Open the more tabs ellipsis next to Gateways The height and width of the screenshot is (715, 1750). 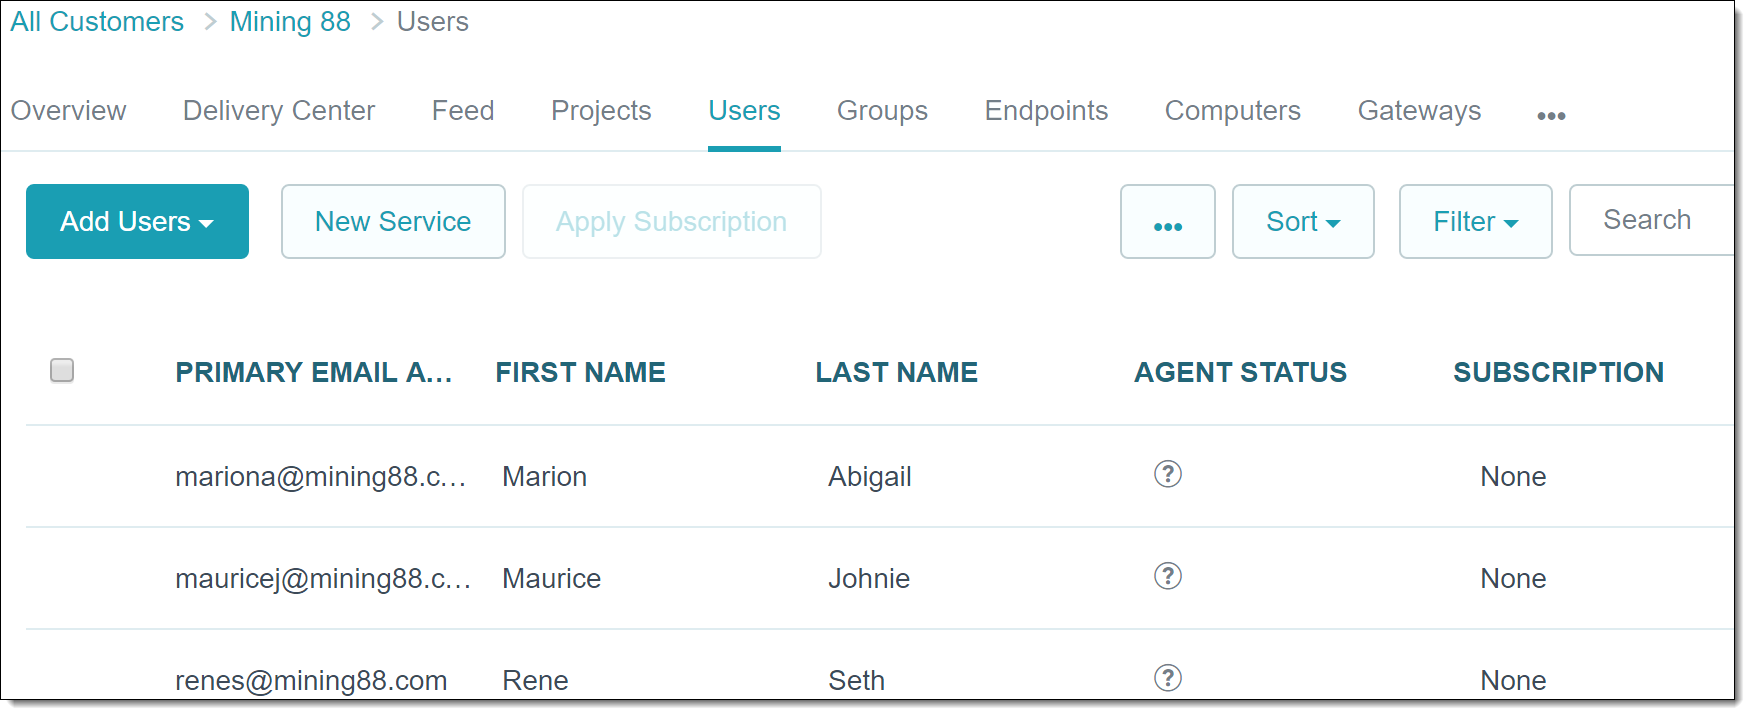[1551, 116]
